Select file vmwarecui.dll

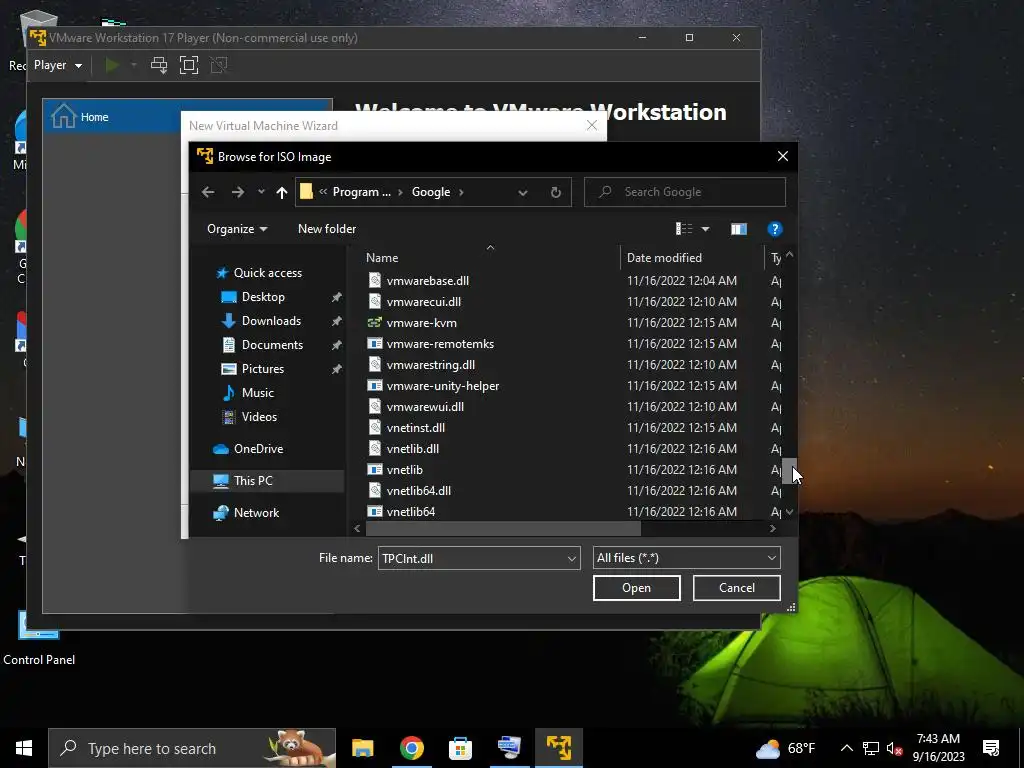click(x=424, y=302)
